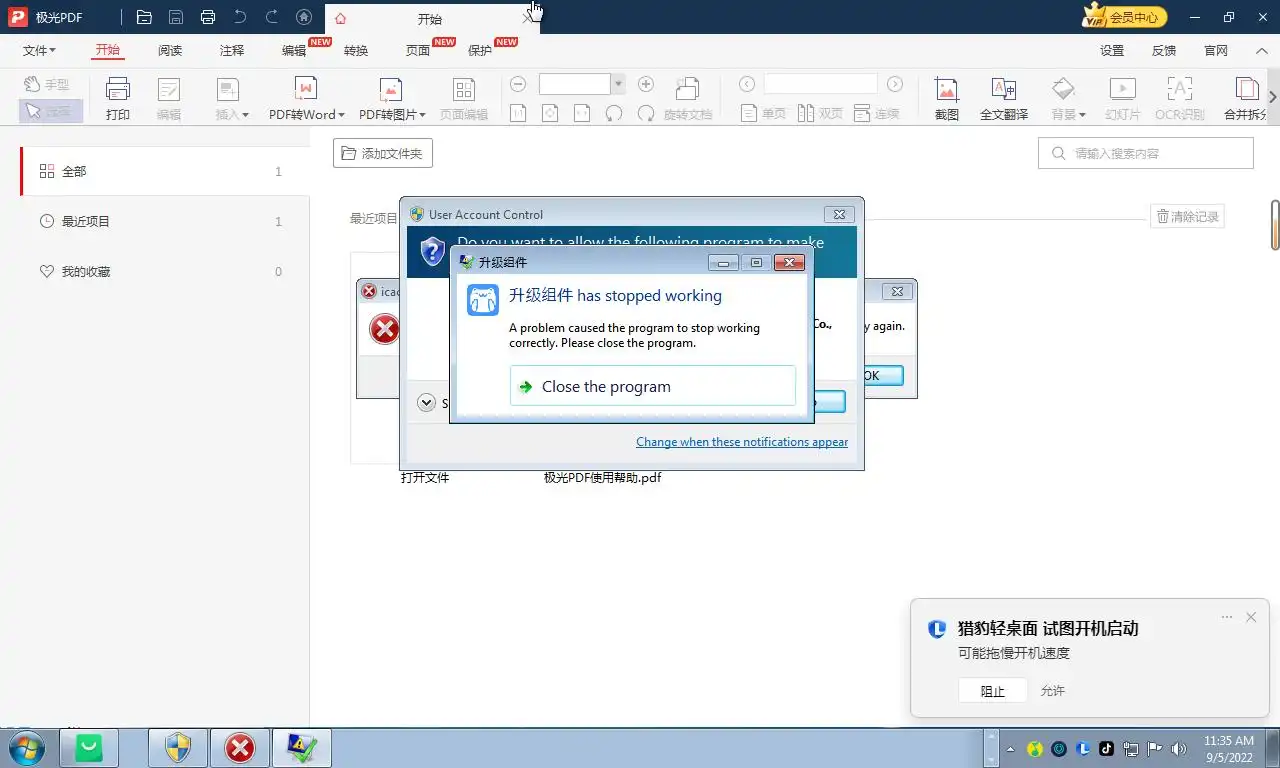Image resolution: width=1280 pixels, height=768 pixels.
Task: Switch to 单页 single page view
Action: [763, 114]
